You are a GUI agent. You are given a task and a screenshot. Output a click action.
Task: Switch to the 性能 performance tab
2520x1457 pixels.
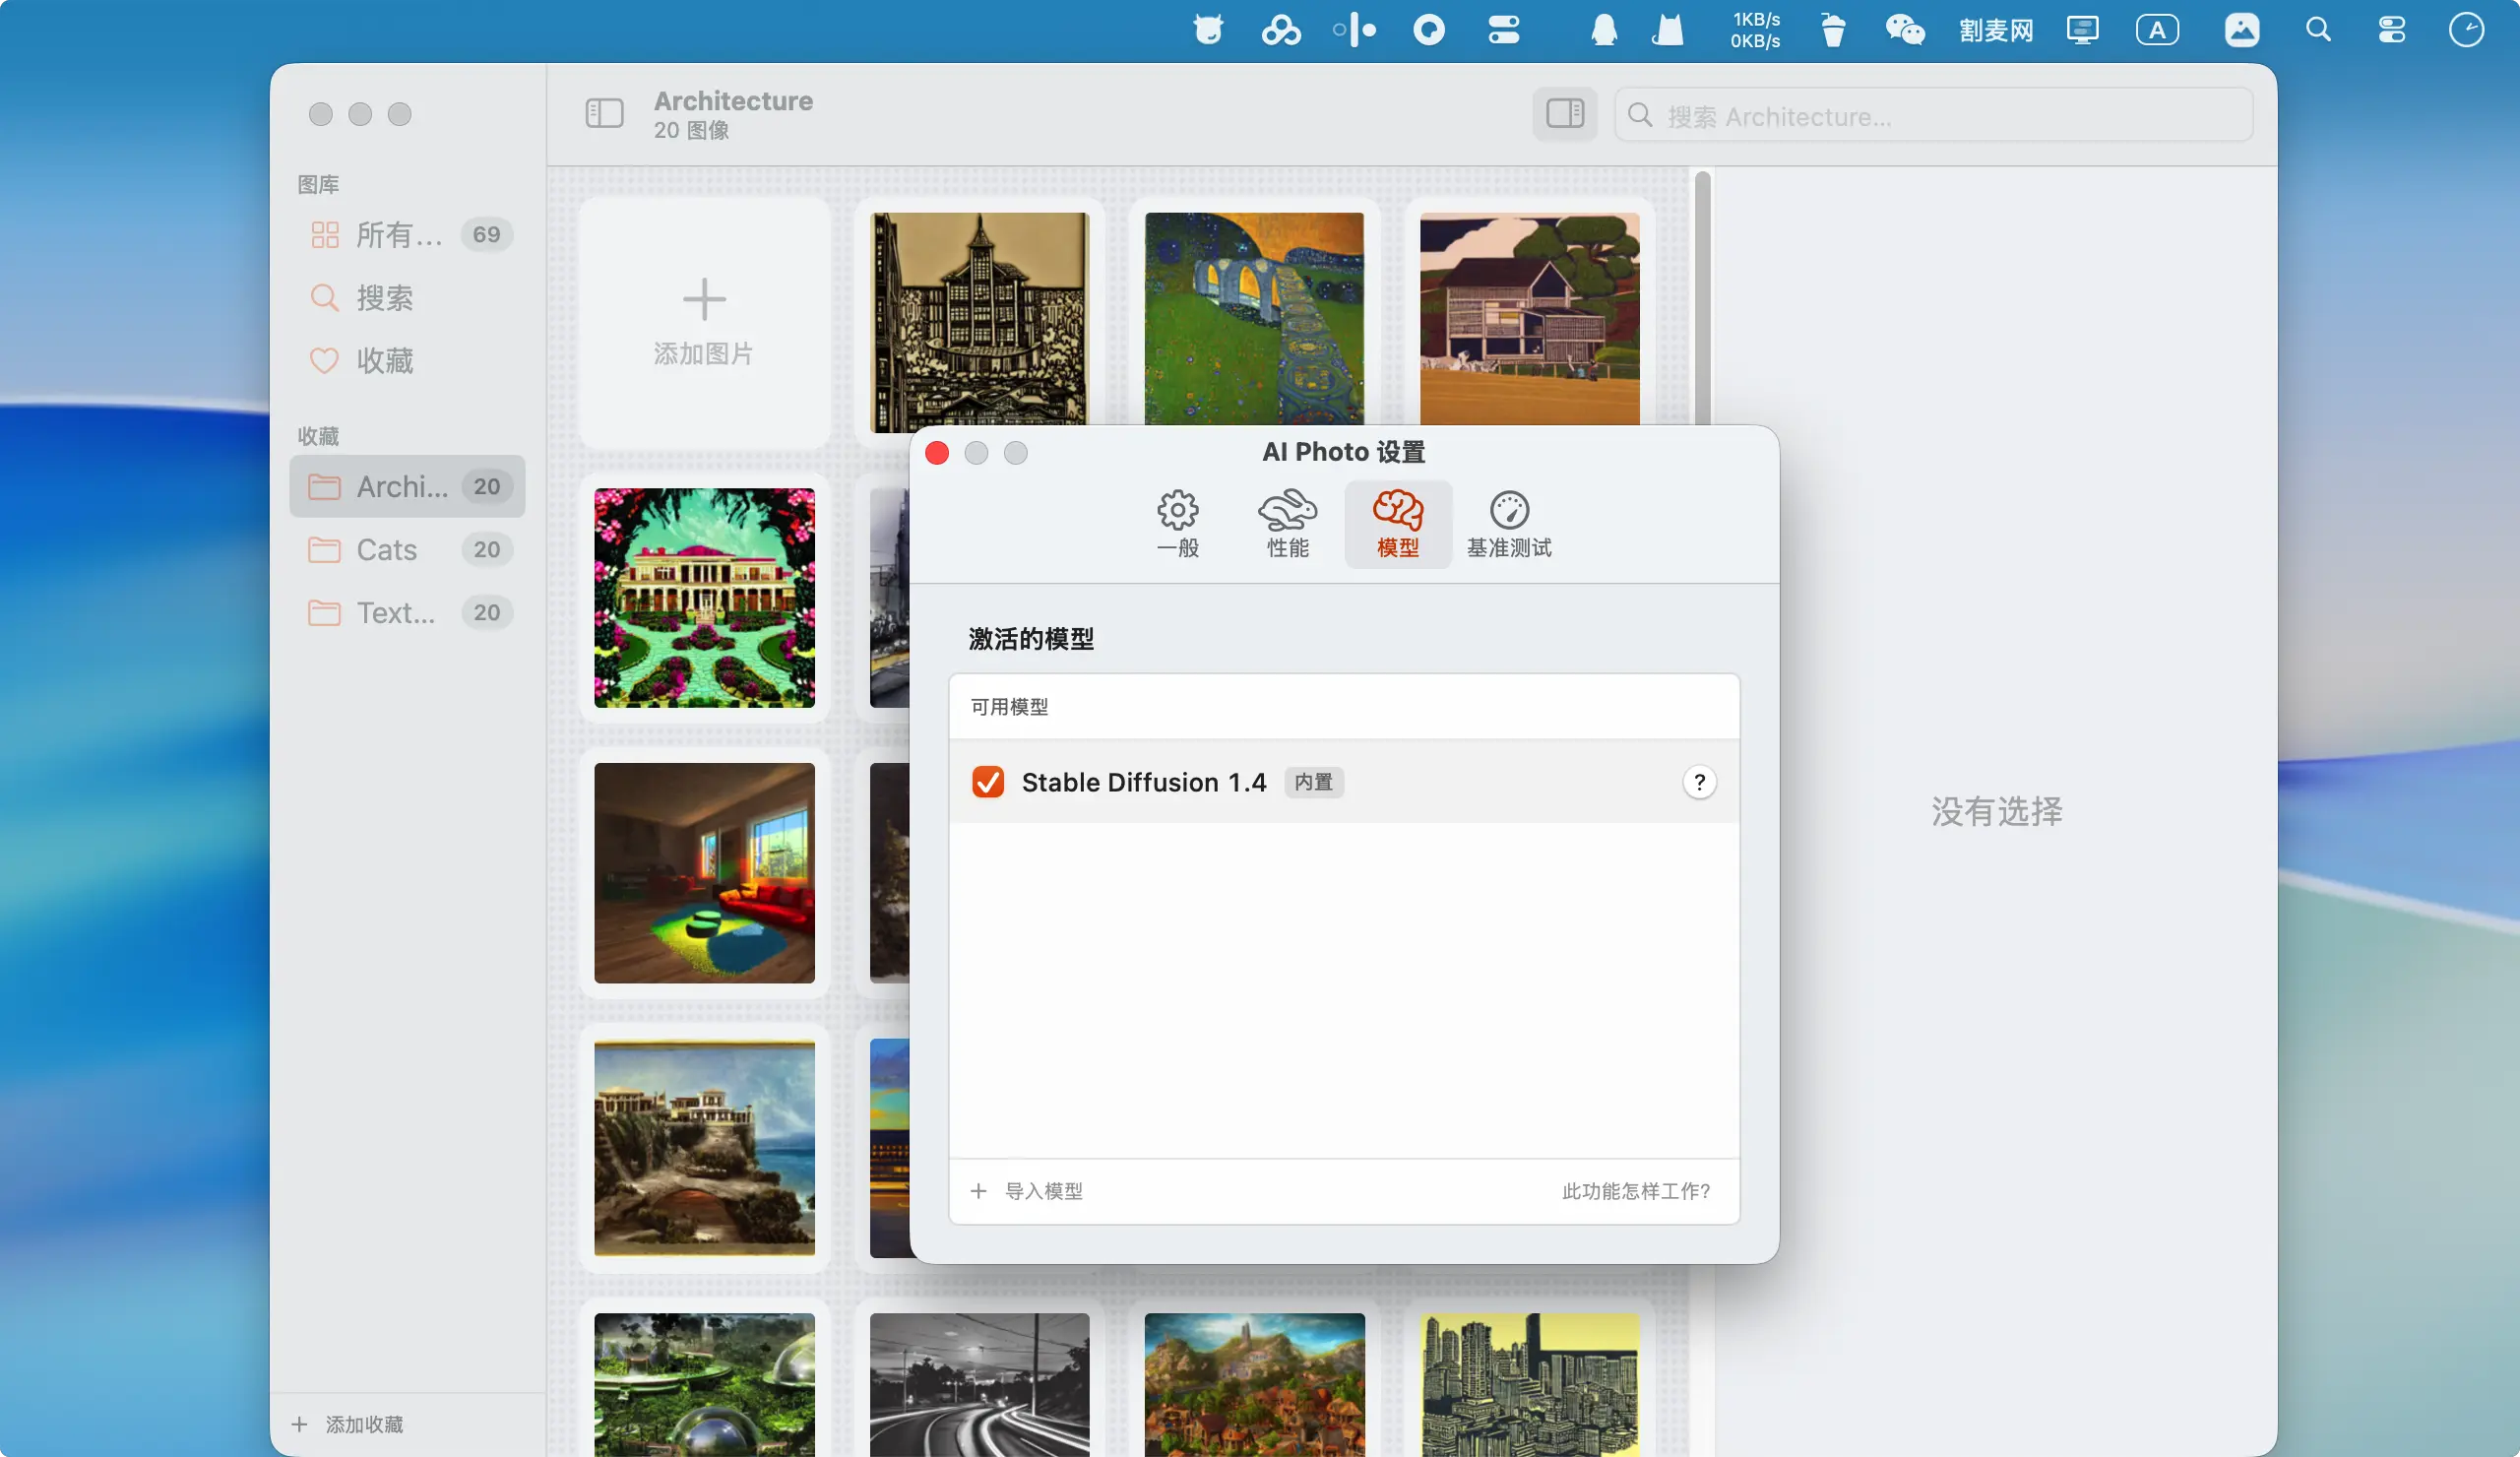1287,523
